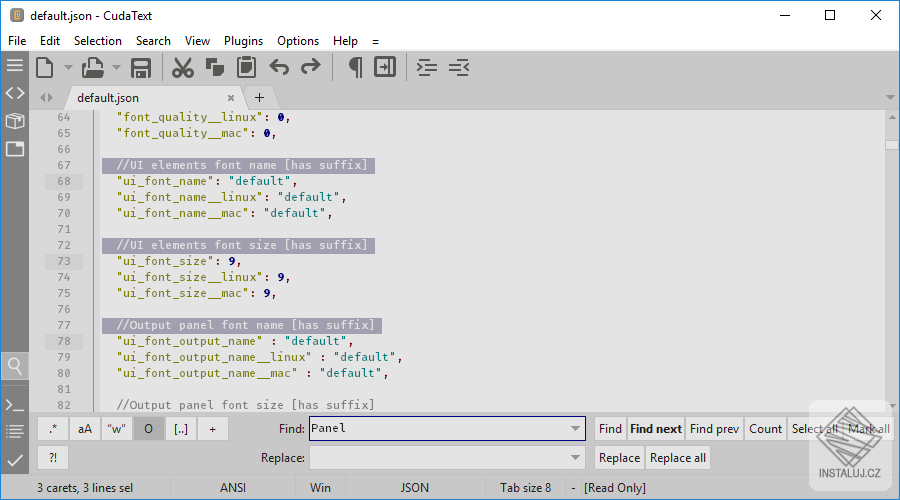Toggle case sensitive aA option
The width and height of the screenshot is (900, 500).
click(84, 429)
